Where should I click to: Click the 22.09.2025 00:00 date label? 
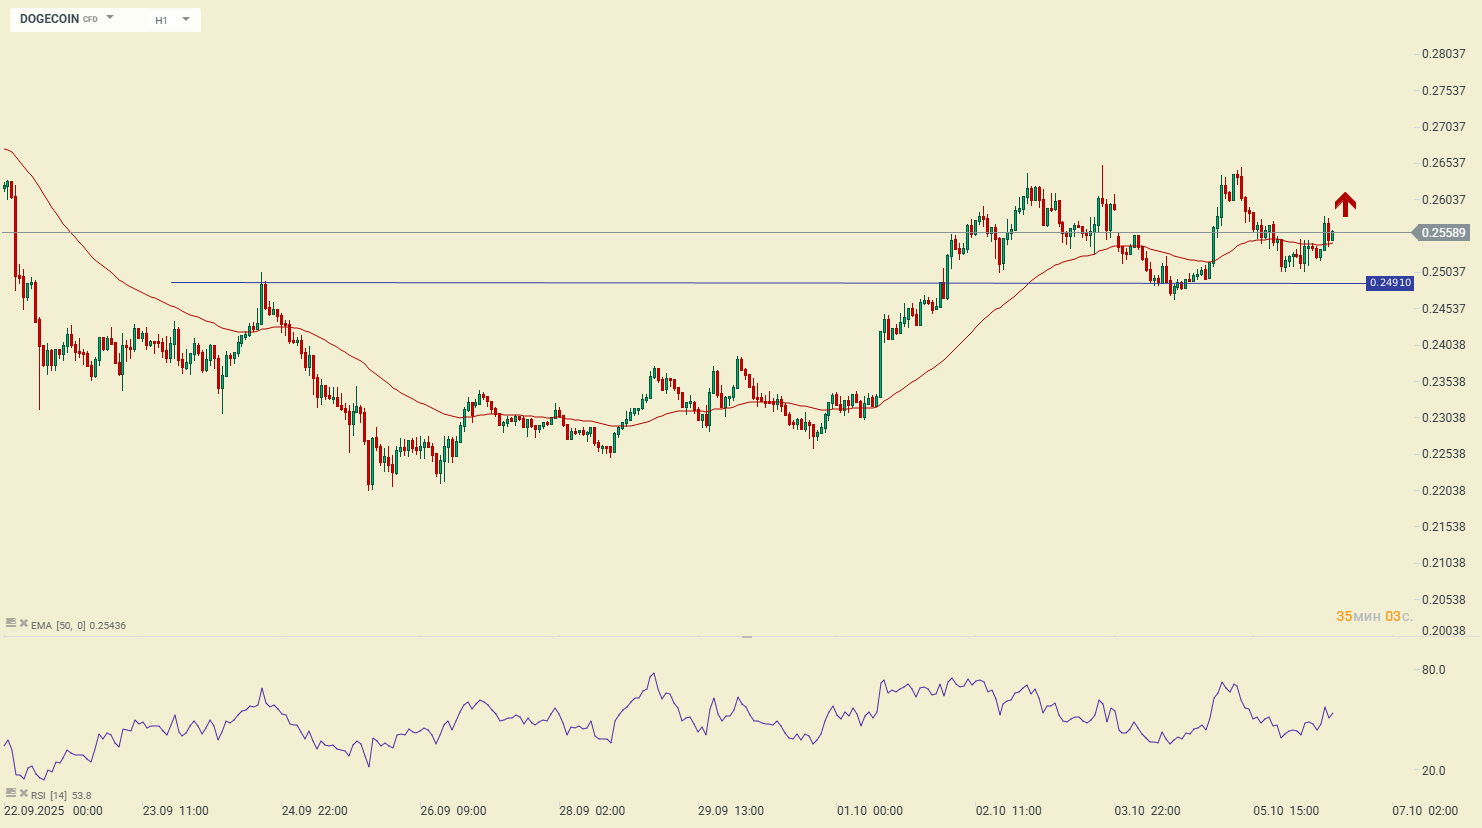coord(53,811)
